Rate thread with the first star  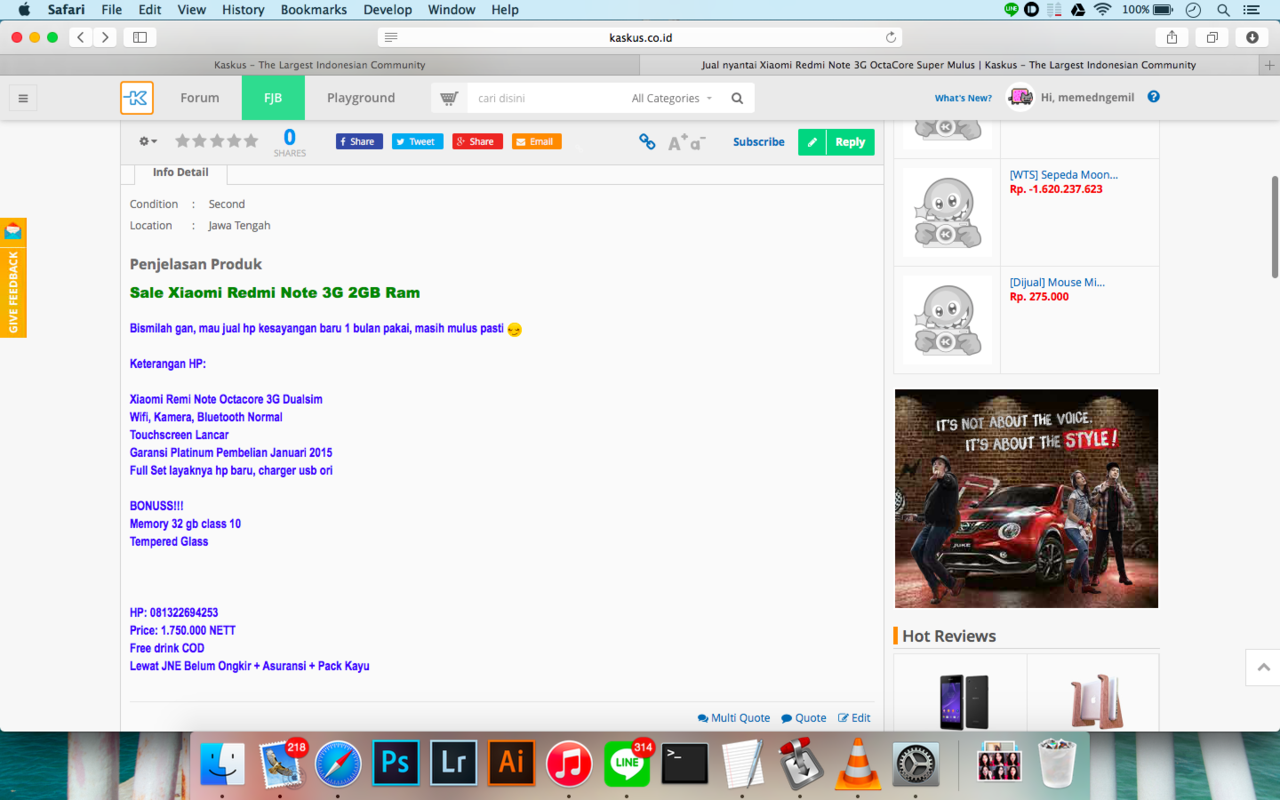tap(182, 141)
